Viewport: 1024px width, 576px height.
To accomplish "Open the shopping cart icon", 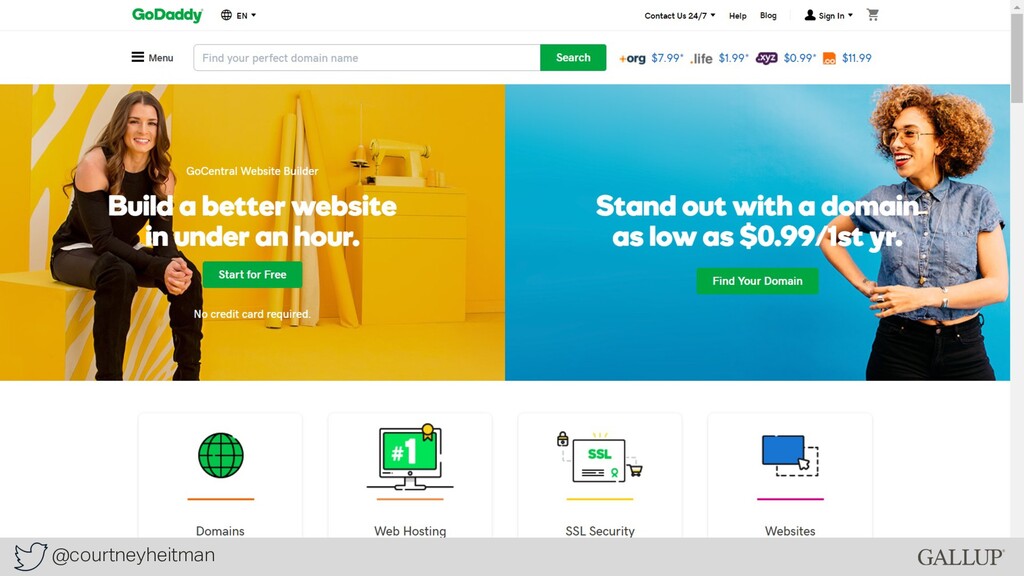I will pyautogui.click(x=872, y=14).
